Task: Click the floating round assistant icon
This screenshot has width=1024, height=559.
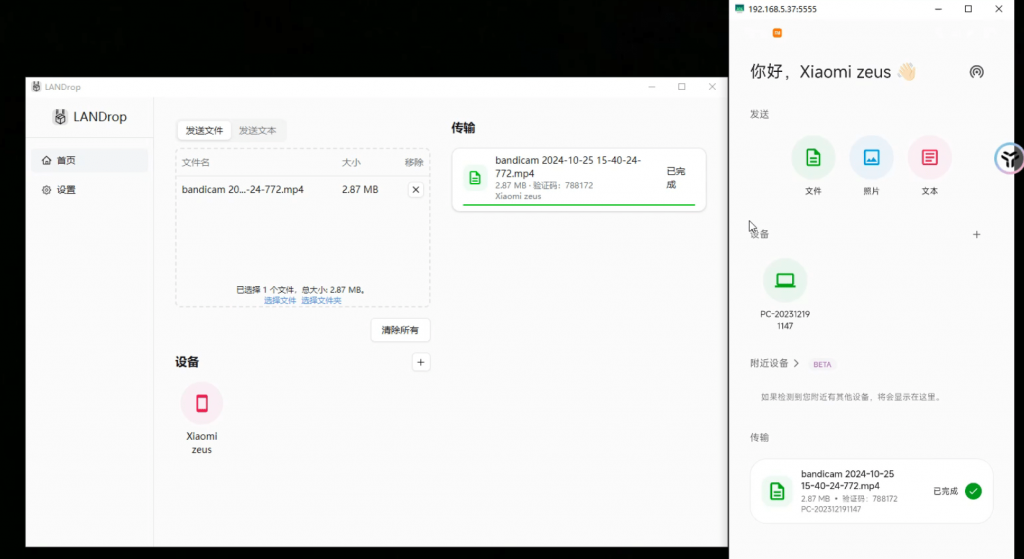Action: tap(1010, 158)
